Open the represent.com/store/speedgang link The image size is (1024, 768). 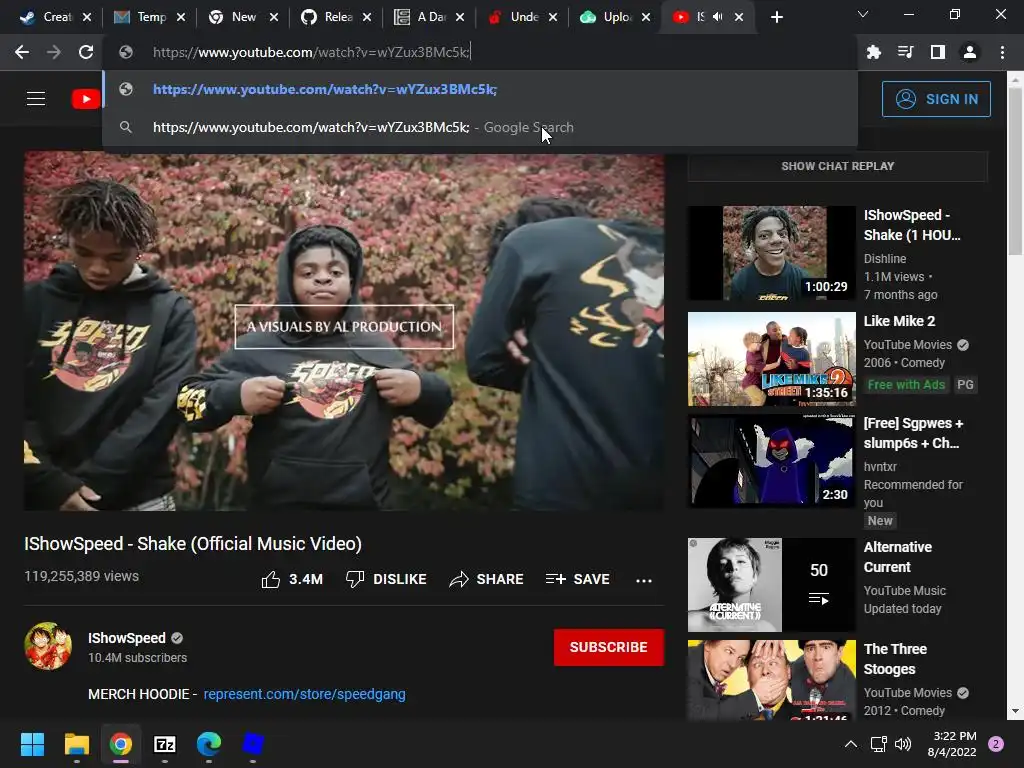click(304, 694)
